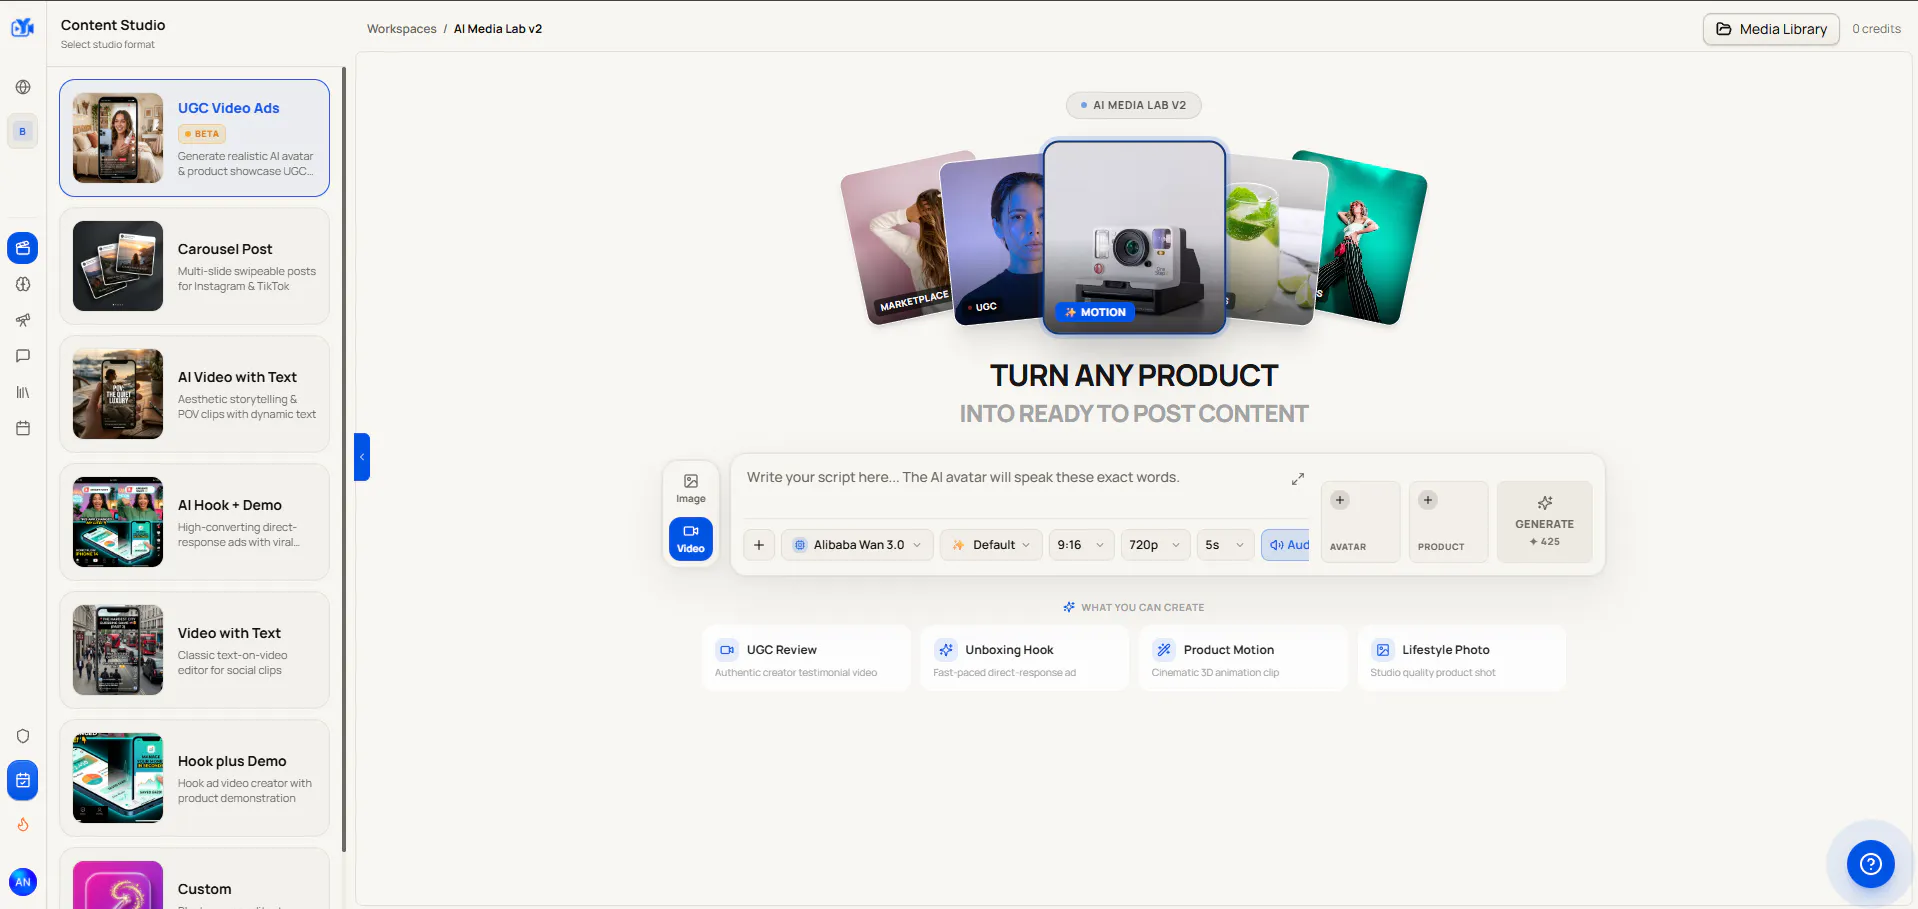Select the Hook plus Demo format
The height and width of the screenshot is (909, 1918).
(x=194, y=778)
